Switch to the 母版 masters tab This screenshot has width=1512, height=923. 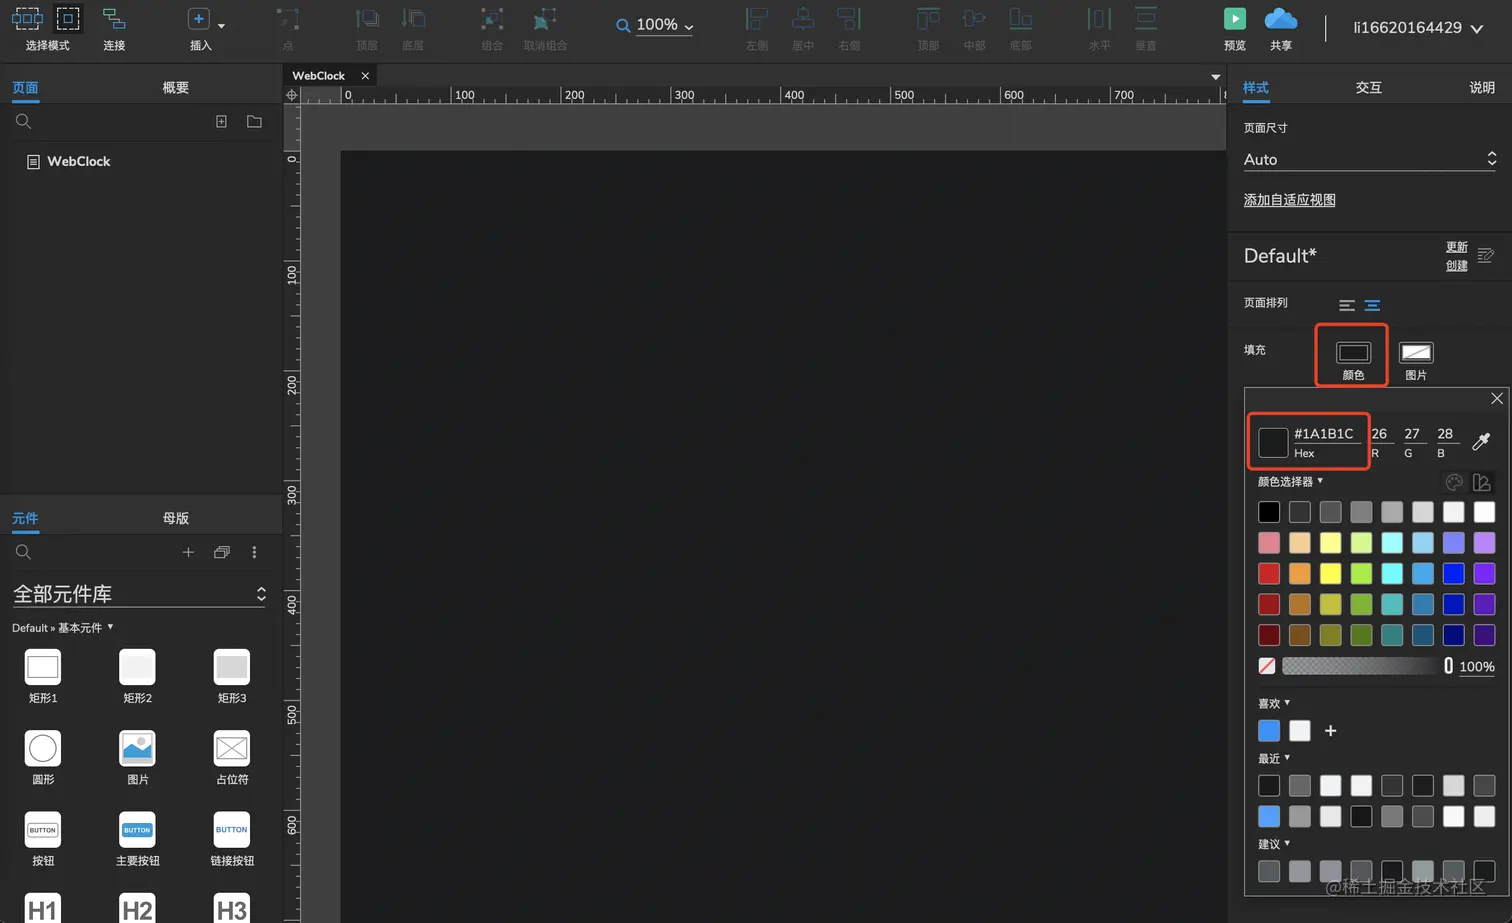tap(176, 518)
